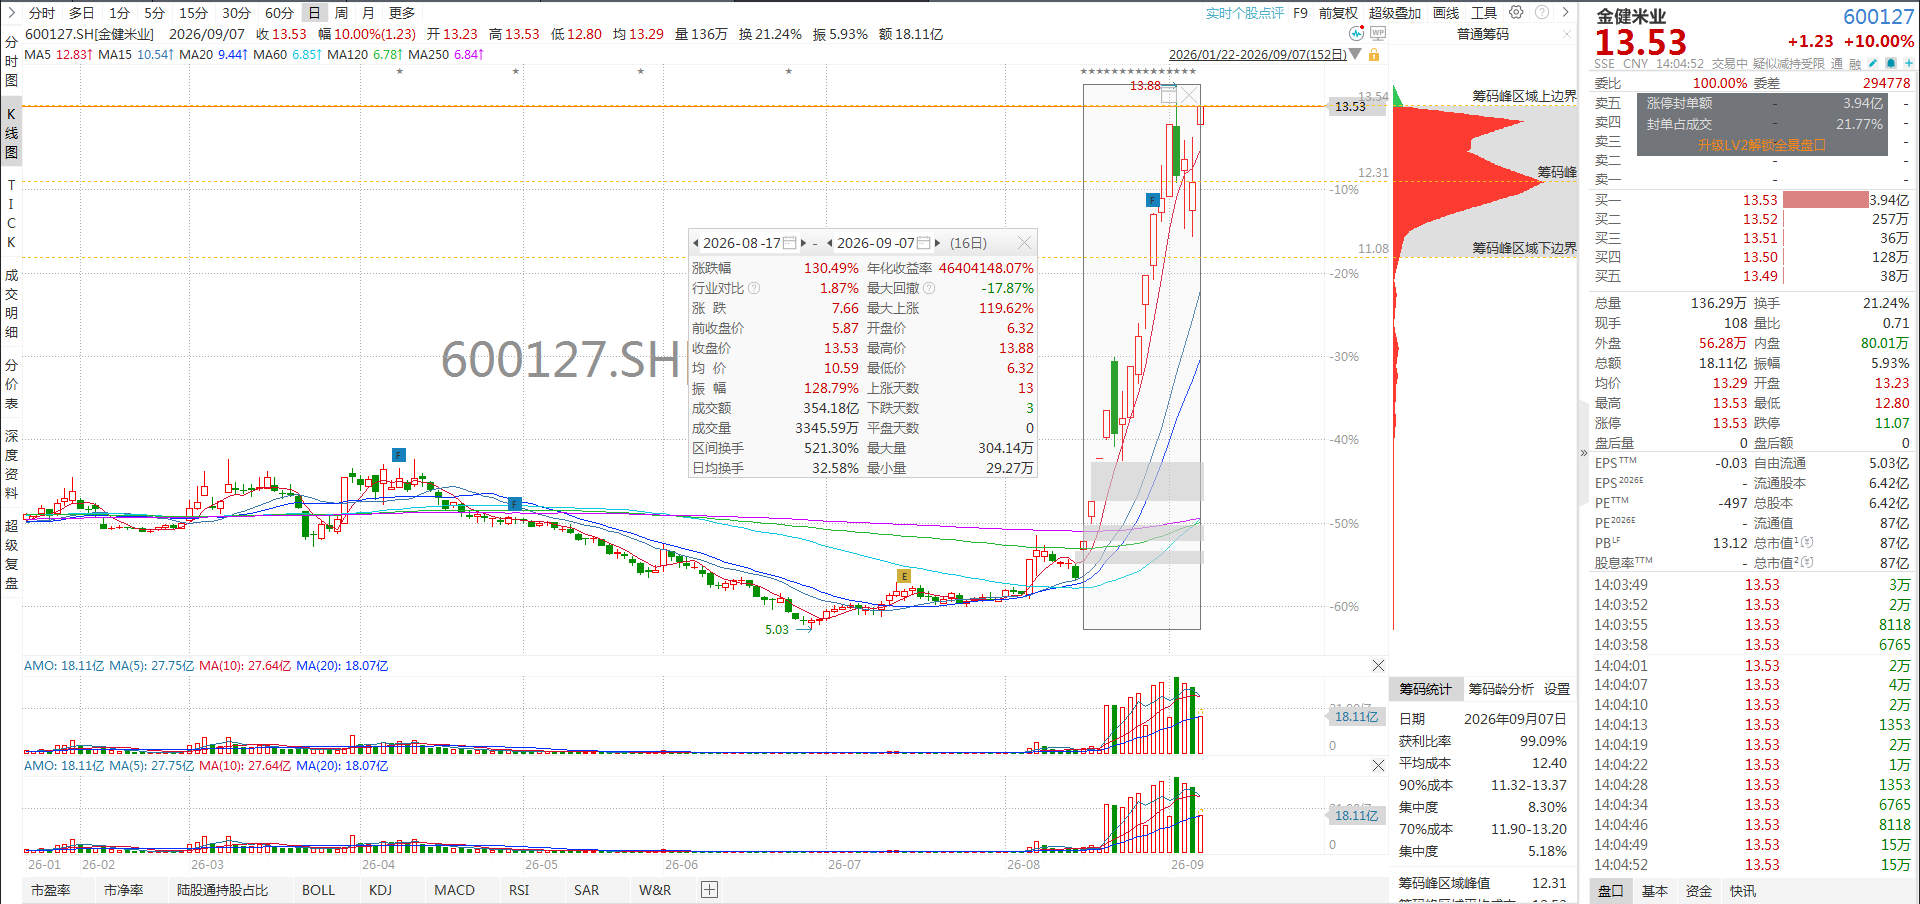
Task: Expand the date range 2026/01/22-2026/09/07 dropdown
Action: click(1355, 54)
